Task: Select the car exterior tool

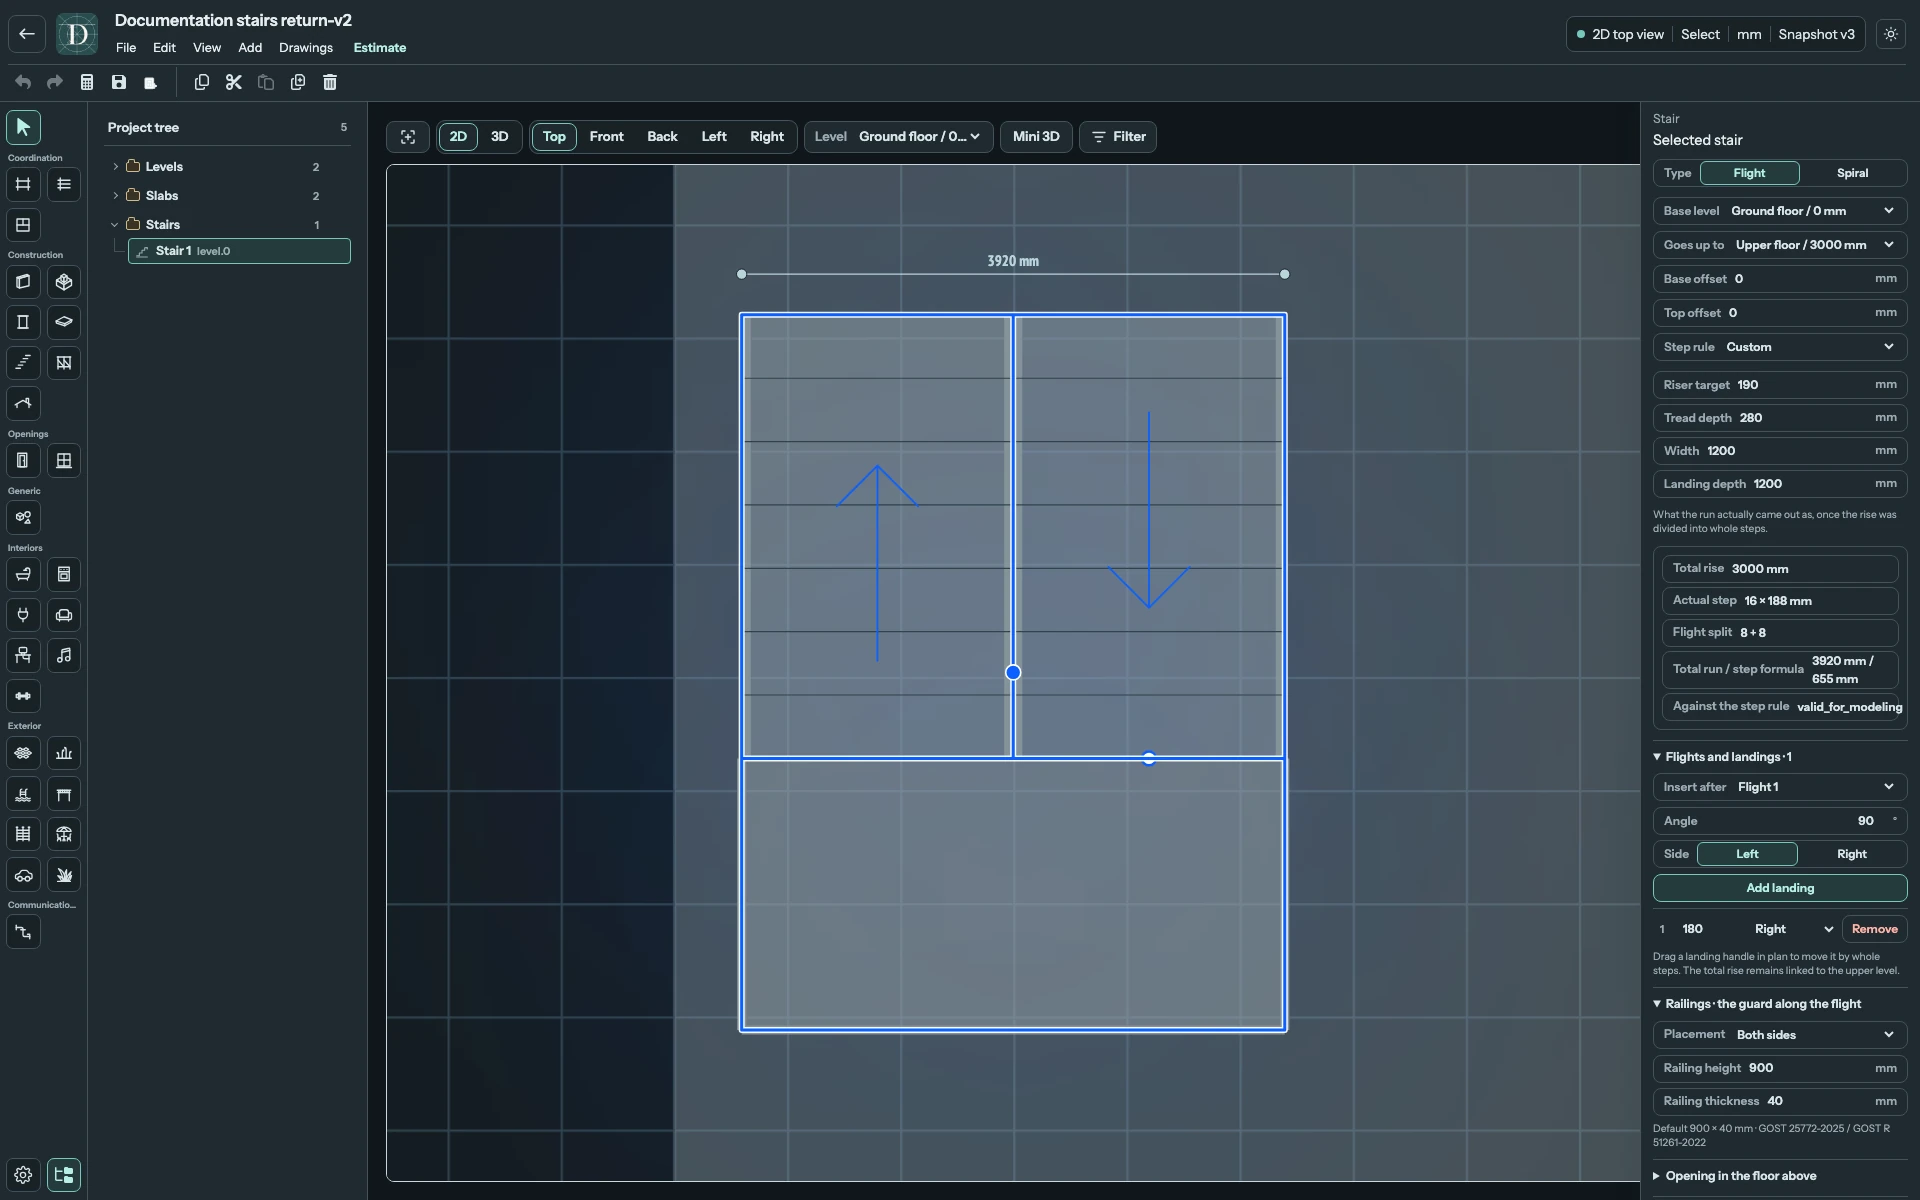Action: pyautogui.click(x=23, y=875)
